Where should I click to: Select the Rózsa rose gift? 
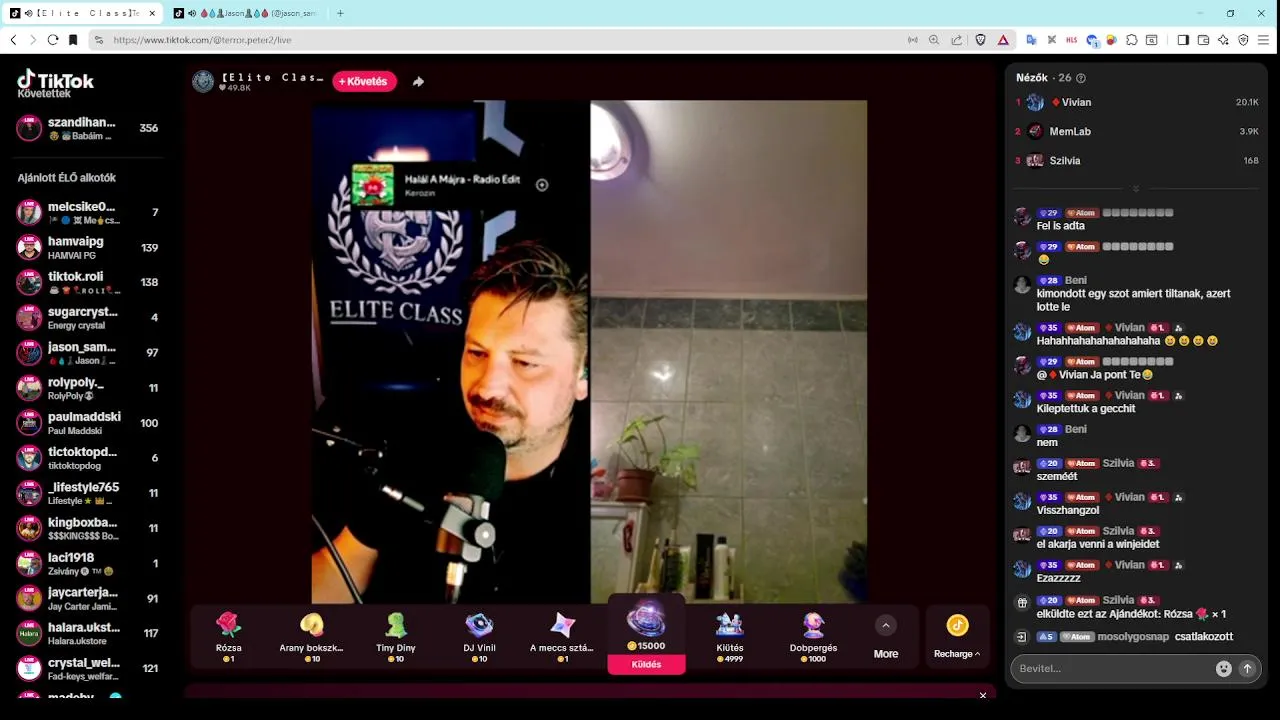(x=229, y=636)
